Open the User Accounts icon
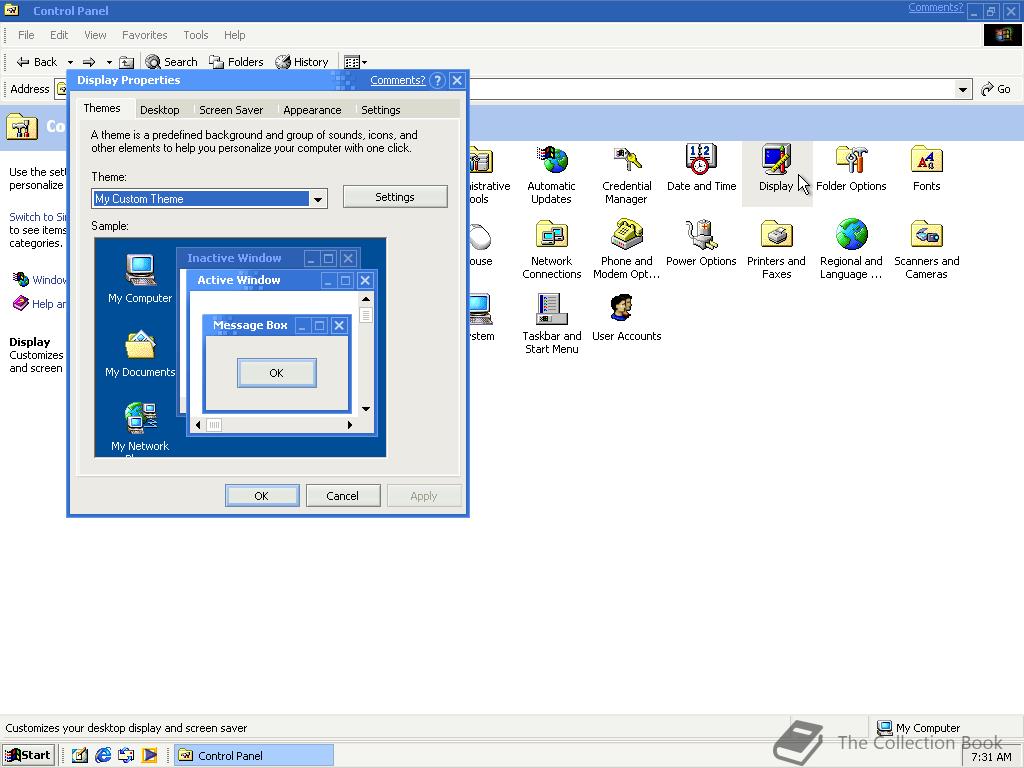Screen dimensions: 1024x768 pos(626,318)
